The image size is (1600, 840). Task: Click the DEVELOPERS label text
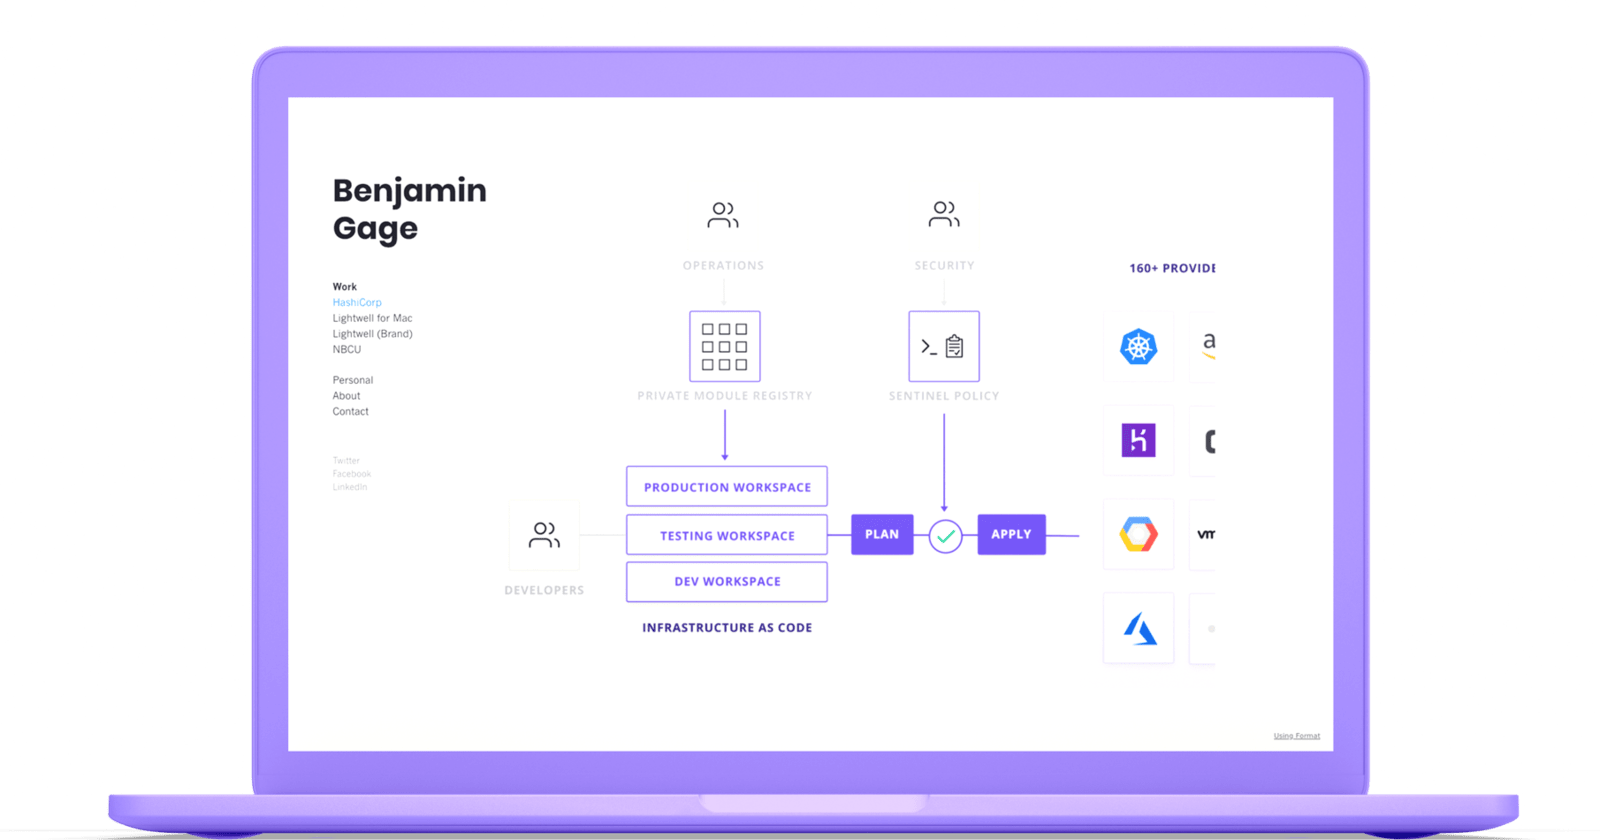point(544,590)
